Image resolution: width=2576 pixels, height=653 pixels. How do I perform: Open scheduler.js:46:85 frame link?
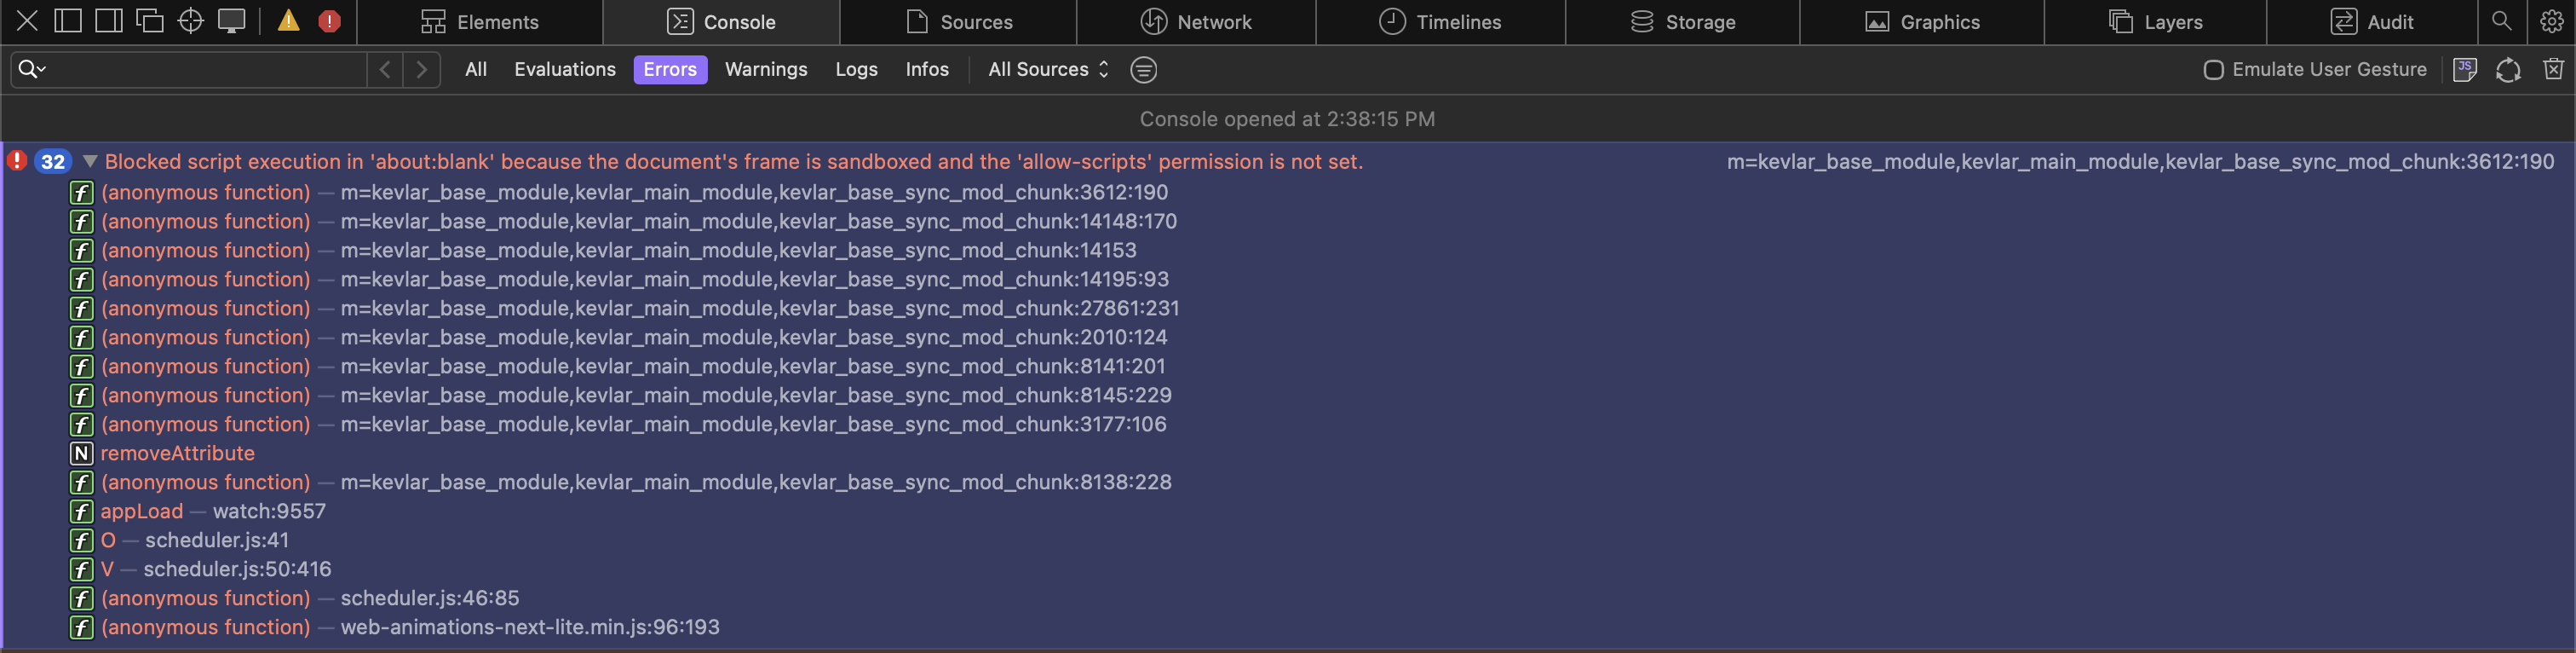pyautogui.click(x=430, y=598)
